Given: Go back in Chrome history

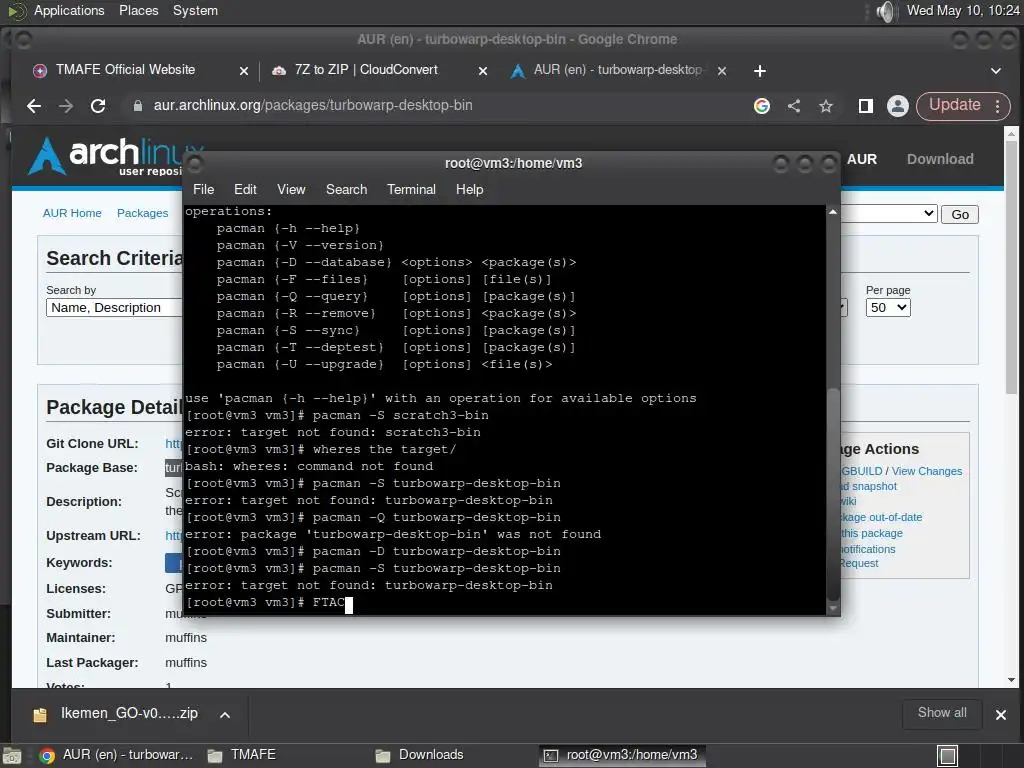Looking at the screenshot, I should [34, 106].
